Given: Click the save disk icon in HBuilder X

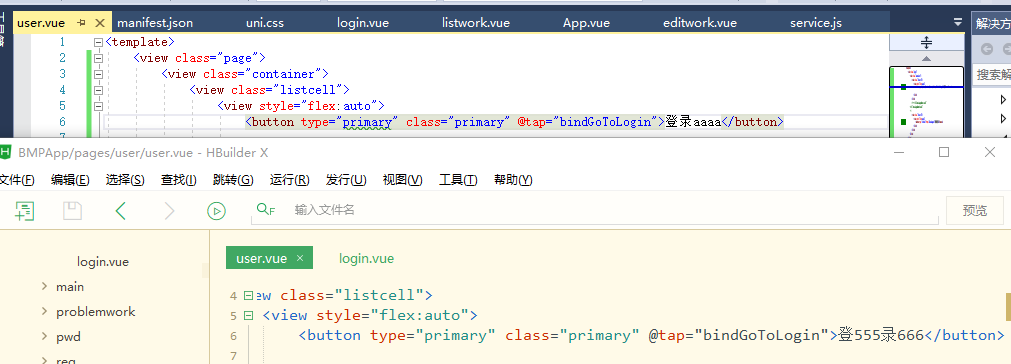Looking at the screenshot, I should [x=72, y=211].
